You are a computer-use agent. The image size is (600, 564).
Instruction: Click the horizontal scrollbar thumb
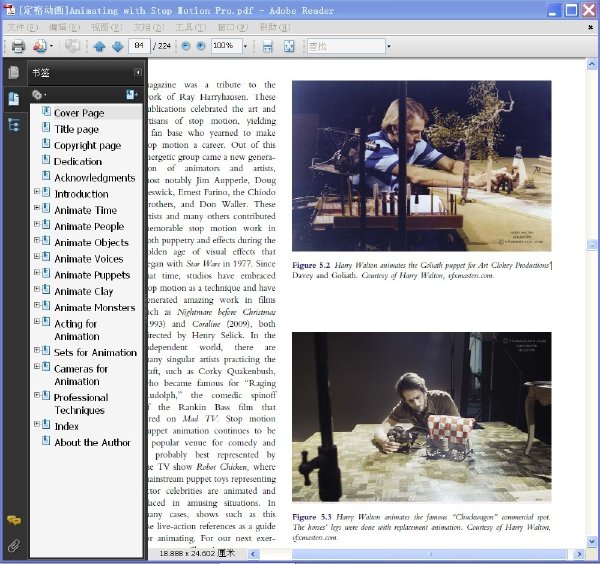point(429,554)
